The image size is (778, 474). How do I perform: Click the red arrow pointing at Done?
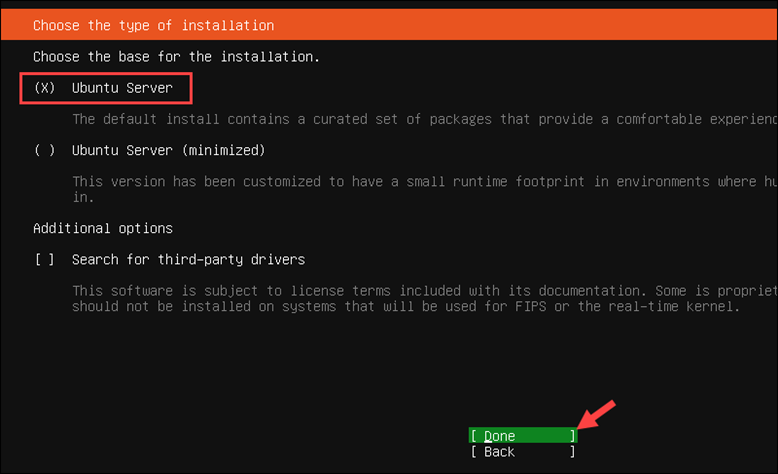click(x=596, y=414)
